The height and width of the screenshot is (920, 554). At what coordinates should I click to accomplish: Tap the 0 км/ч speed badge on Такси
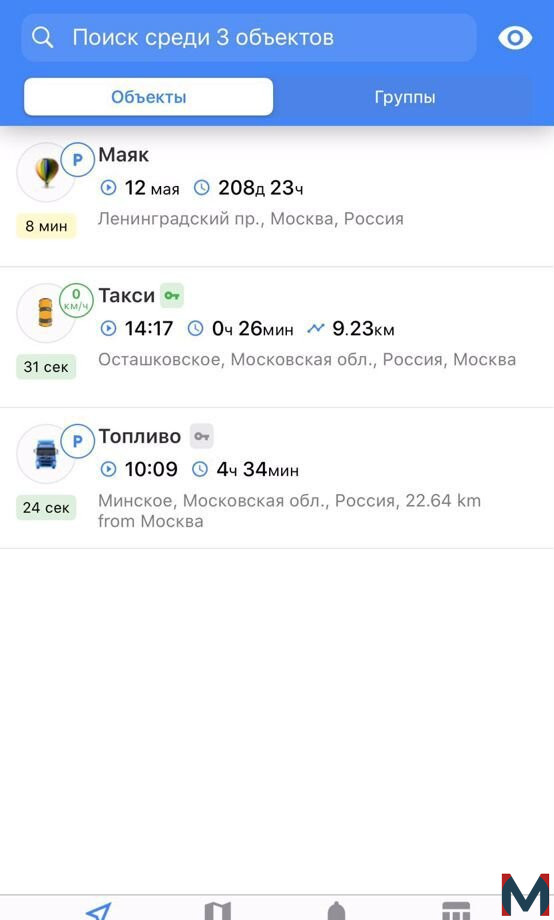point(76,300)
